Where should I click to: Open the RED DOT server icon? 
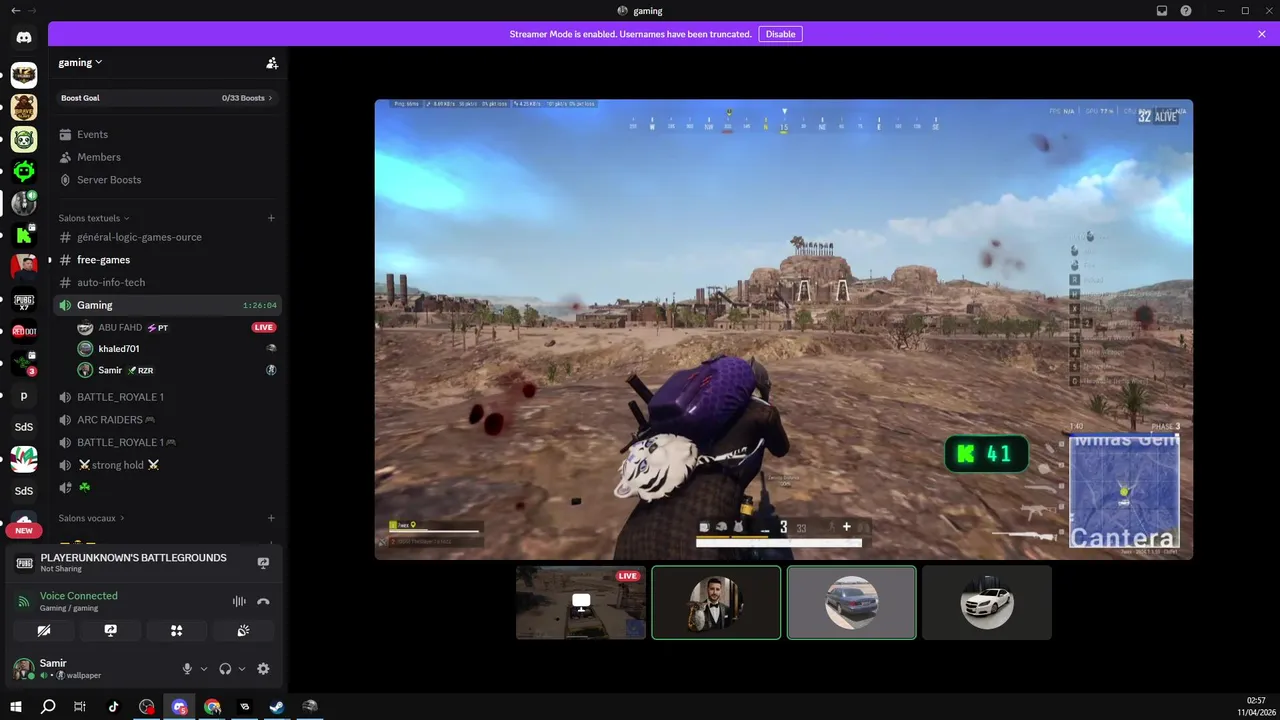(24, 331)
